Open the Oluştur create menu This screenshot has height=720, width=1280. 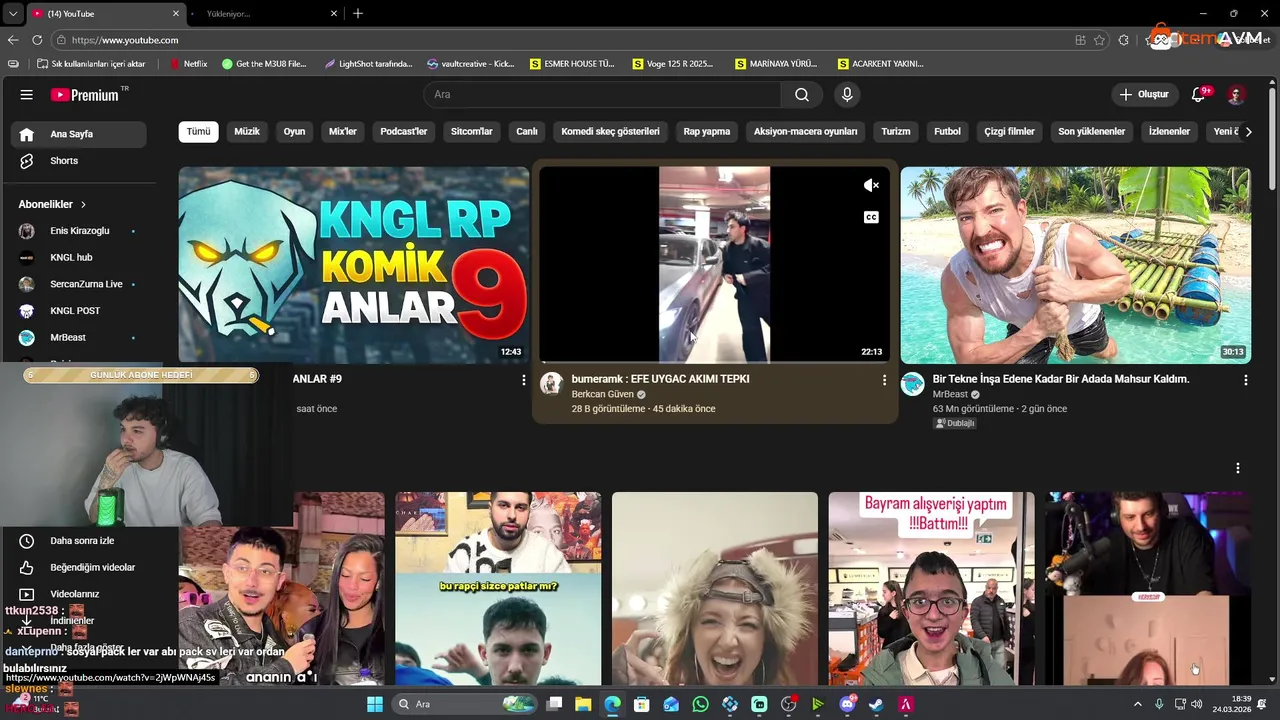point(1143,95)
